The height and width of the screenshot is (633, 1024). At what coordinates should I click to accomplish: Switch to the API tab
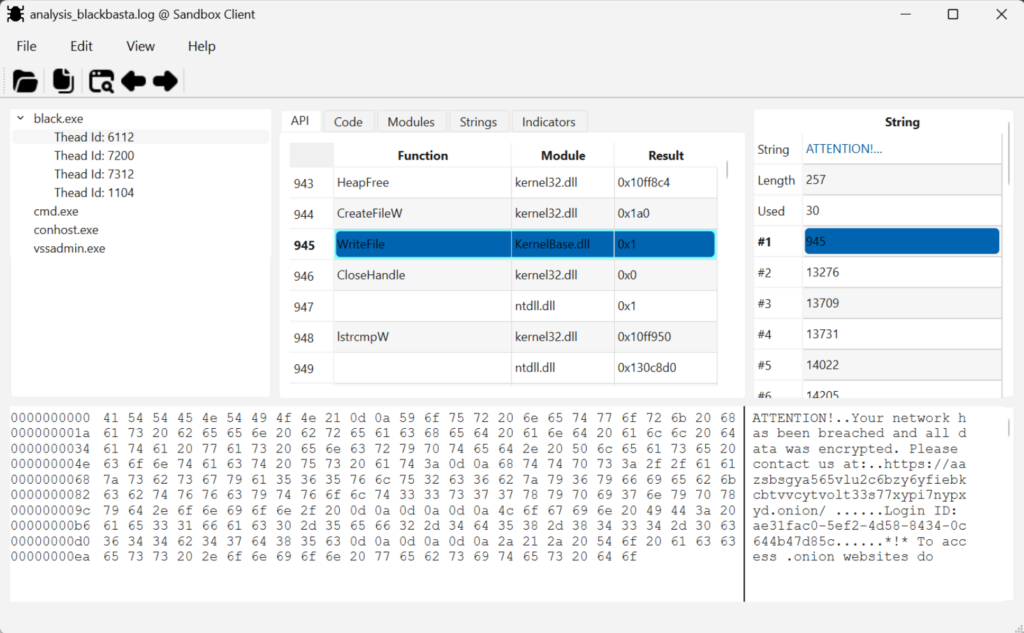[300, 121]
